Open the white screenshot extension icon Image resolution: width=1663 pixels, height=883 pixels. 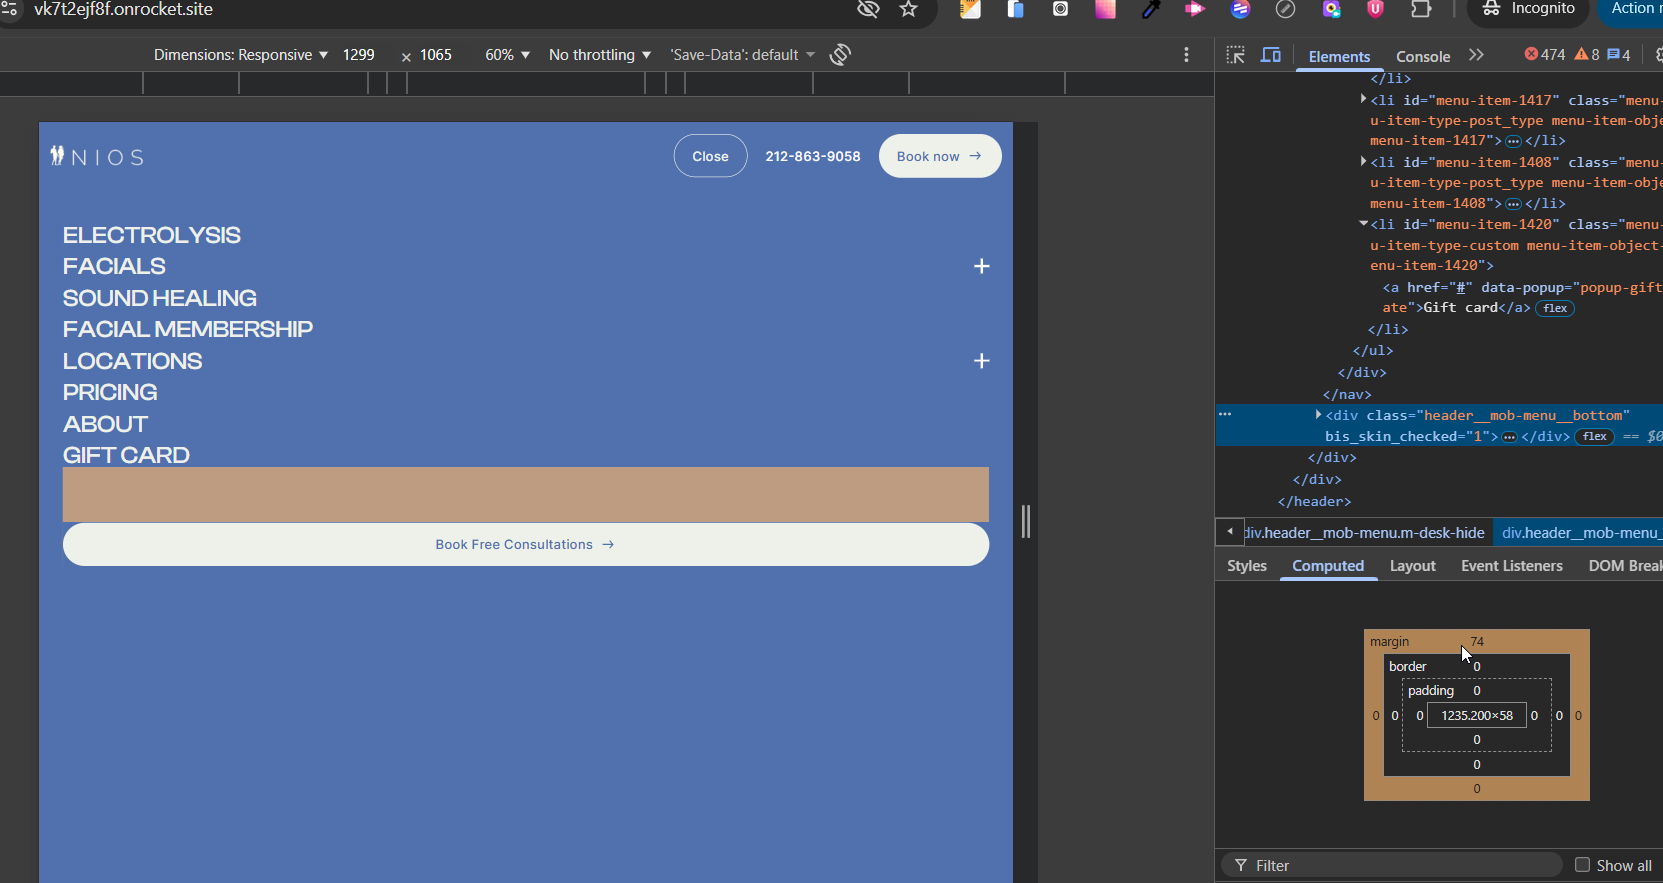tap(1060, 9)
